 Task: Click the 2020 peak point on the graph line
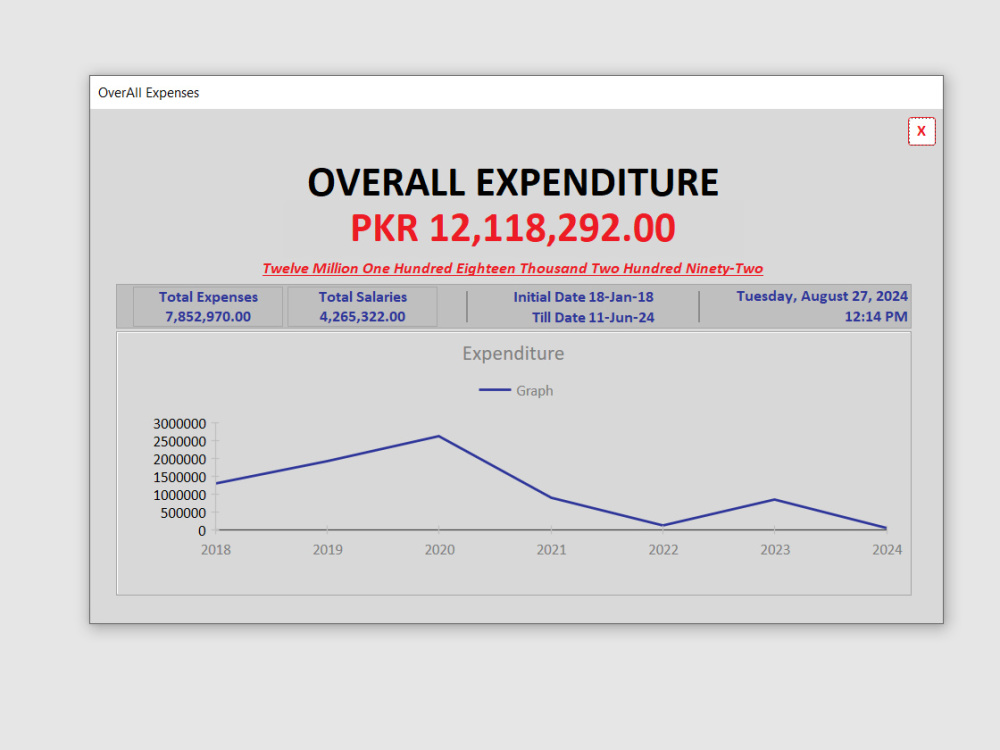[439, 436]
